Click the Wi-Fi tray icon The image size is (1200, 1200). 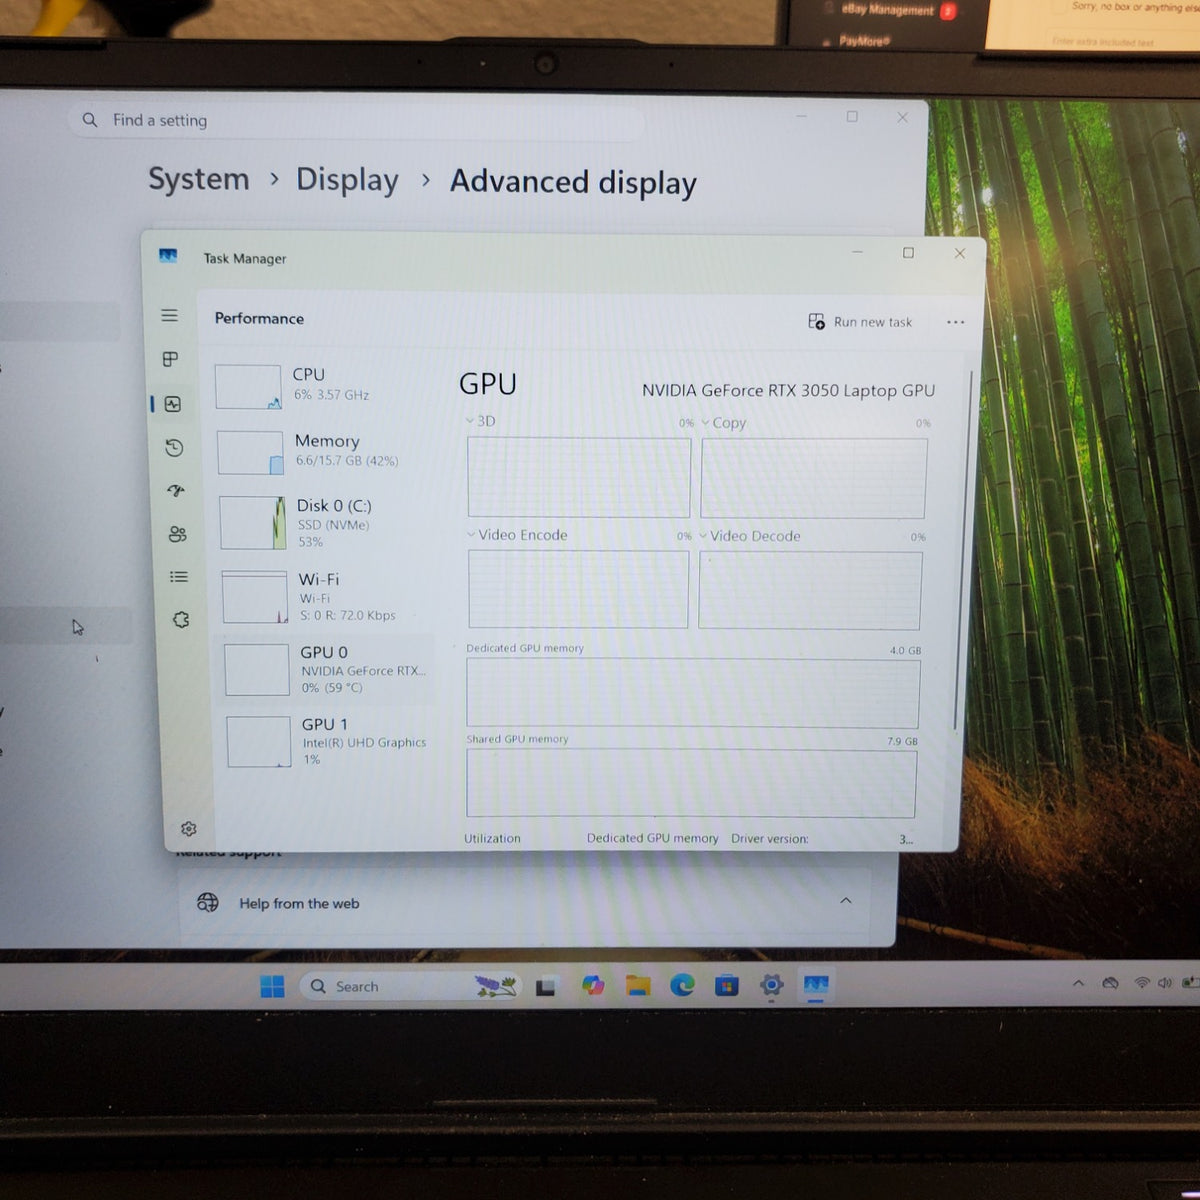(x=1142, y=983)
